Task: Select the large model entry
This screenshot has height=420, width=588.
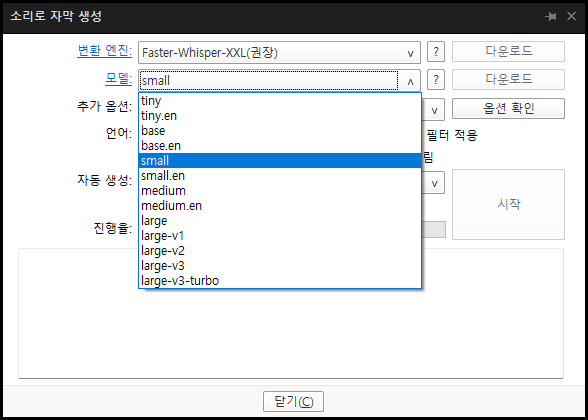Action: click(x=280, y=220)
